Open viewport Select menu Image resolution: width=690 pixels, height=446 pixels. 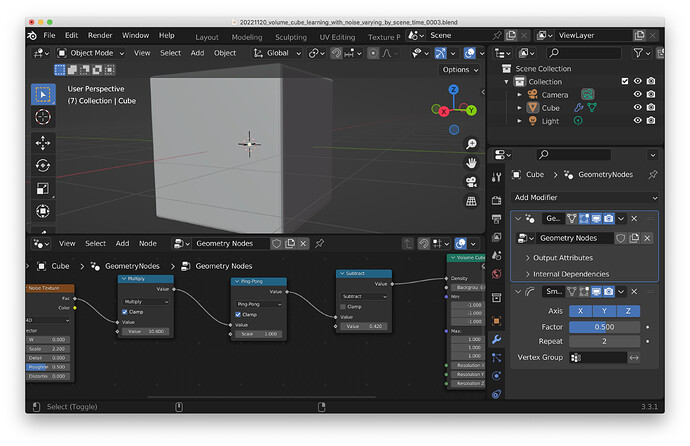pyautogui.click(x=170, y=53)
